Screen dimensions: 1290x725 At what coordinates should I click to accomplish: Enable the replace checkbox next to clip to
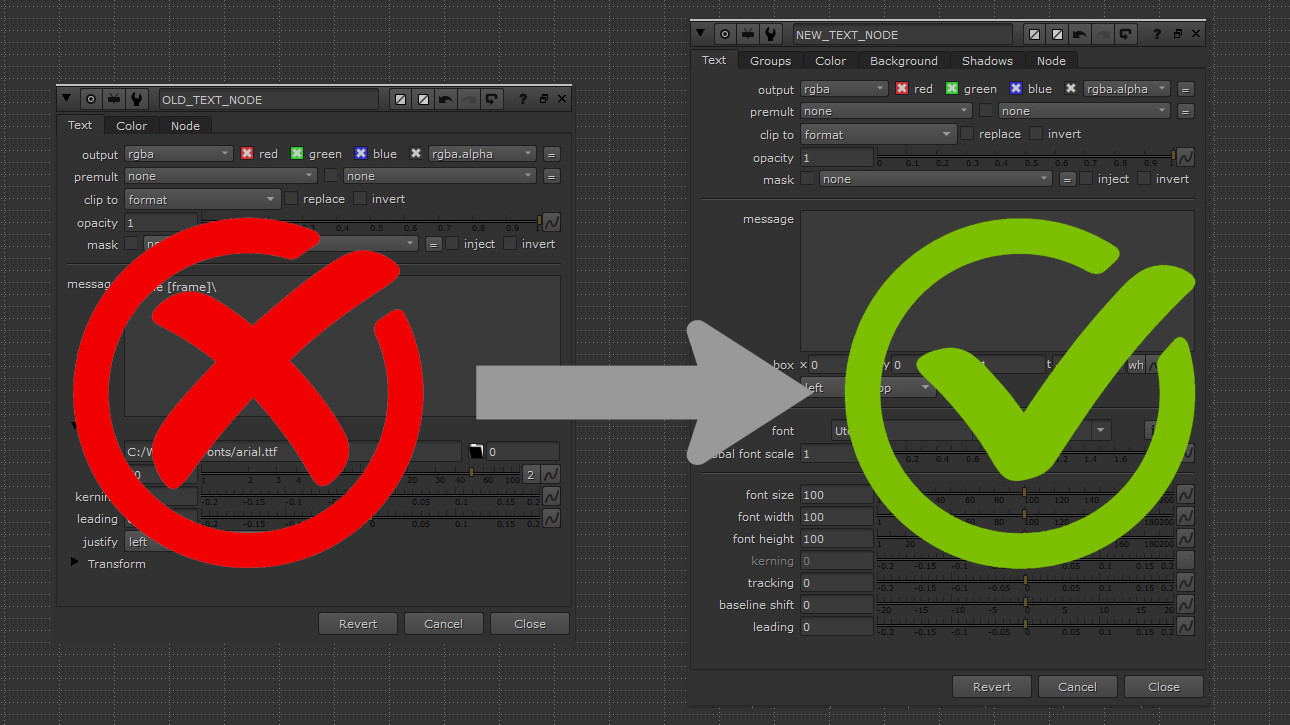(x=966, y=134)
